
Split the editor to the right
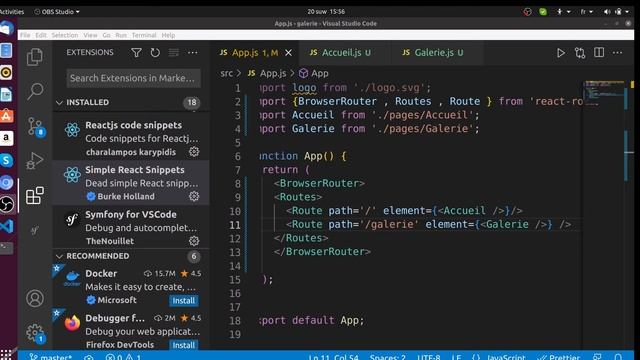pyautogui.click(x=599, y=53)
